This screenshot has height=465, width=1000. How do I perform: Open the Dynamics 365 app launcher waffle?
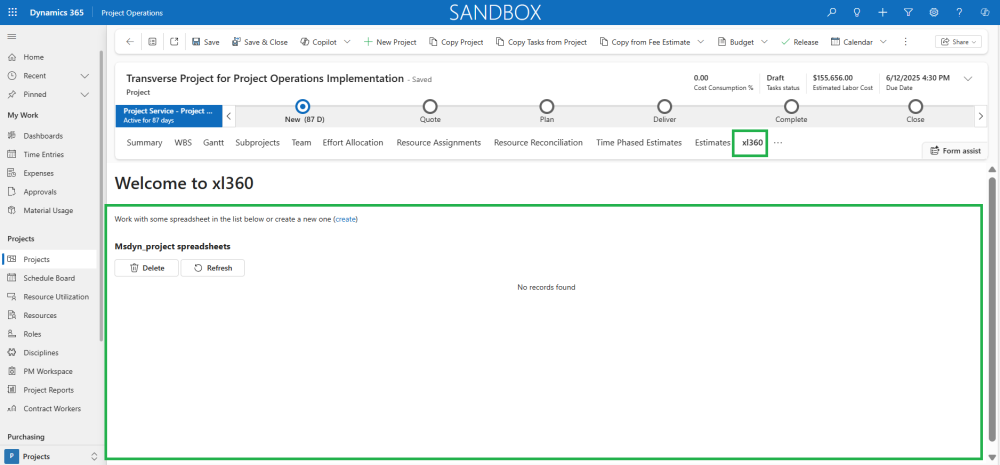point(13,12)
